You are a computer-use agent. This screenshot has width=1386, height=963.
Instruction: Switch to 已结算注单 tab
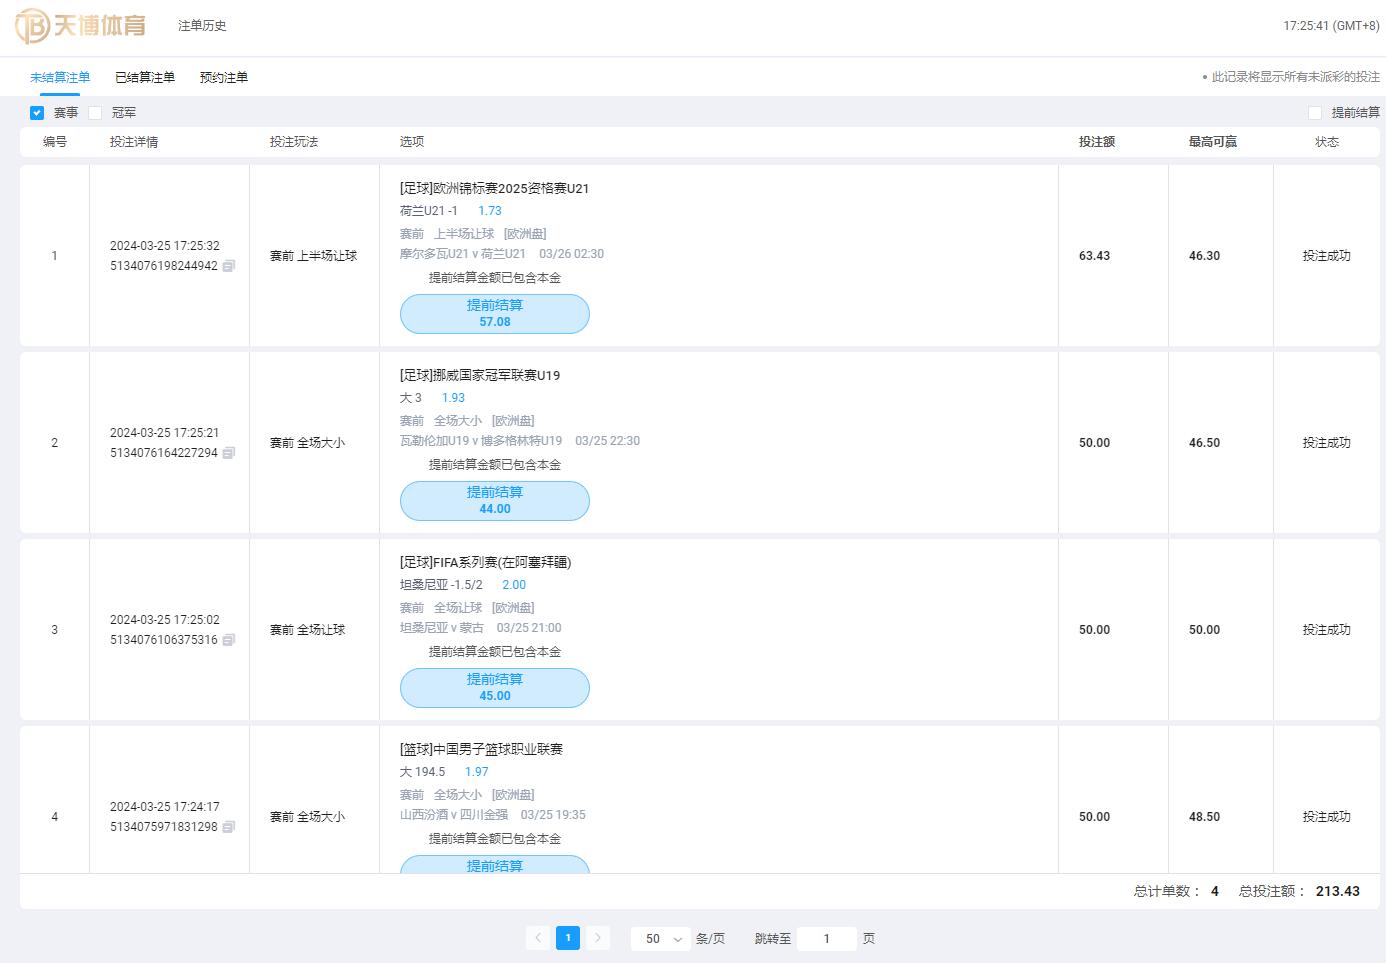[145, 77]
